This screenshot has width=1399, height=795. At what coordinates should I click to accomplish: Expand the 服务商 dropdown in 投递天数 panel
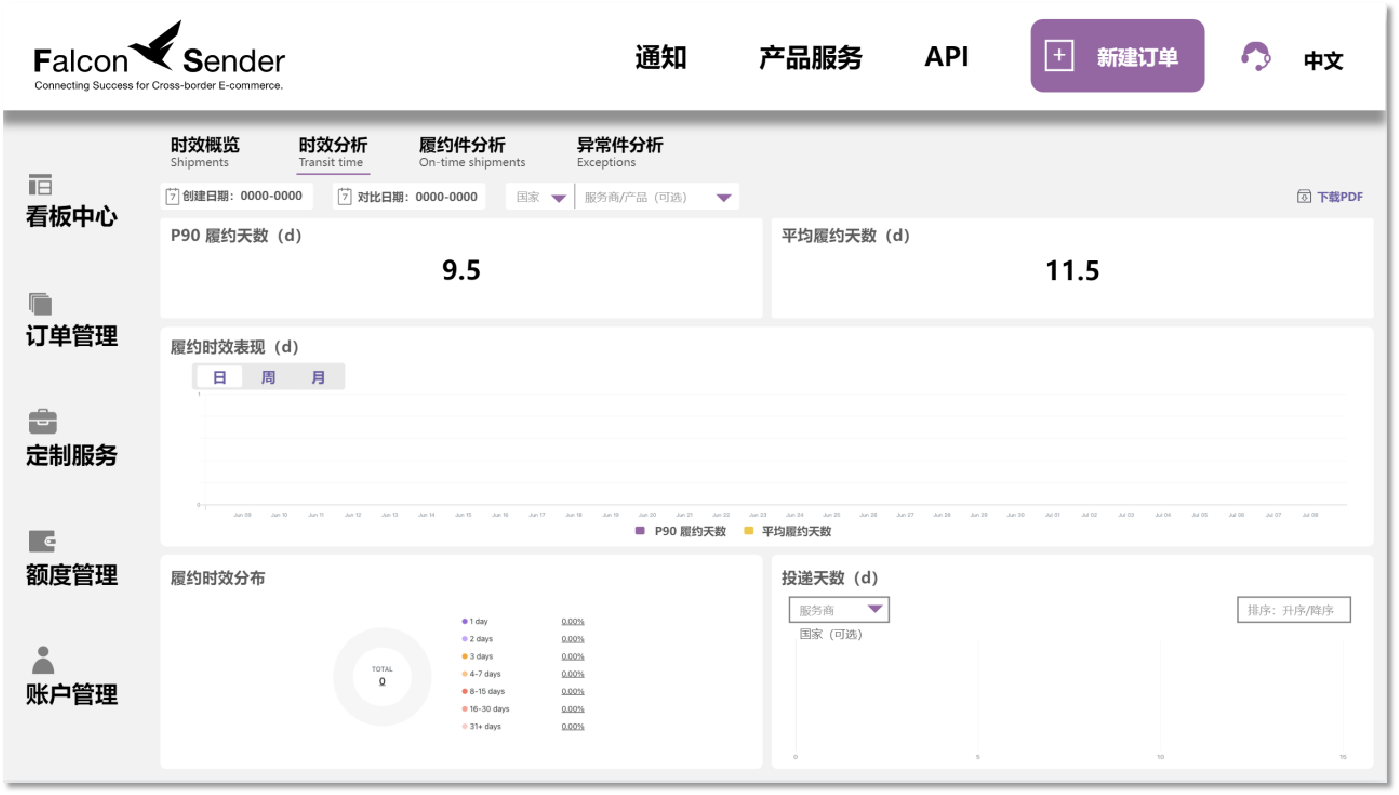874,609
